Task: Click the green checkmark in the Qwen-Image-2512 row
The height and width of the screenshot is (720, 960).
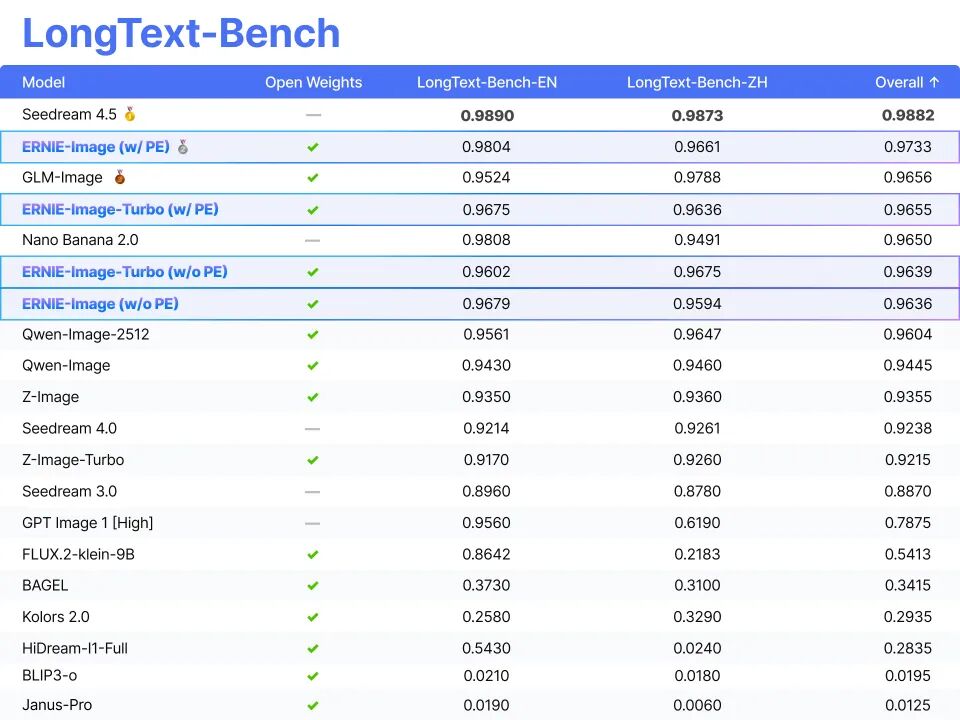Action: [x=313, y=335]
